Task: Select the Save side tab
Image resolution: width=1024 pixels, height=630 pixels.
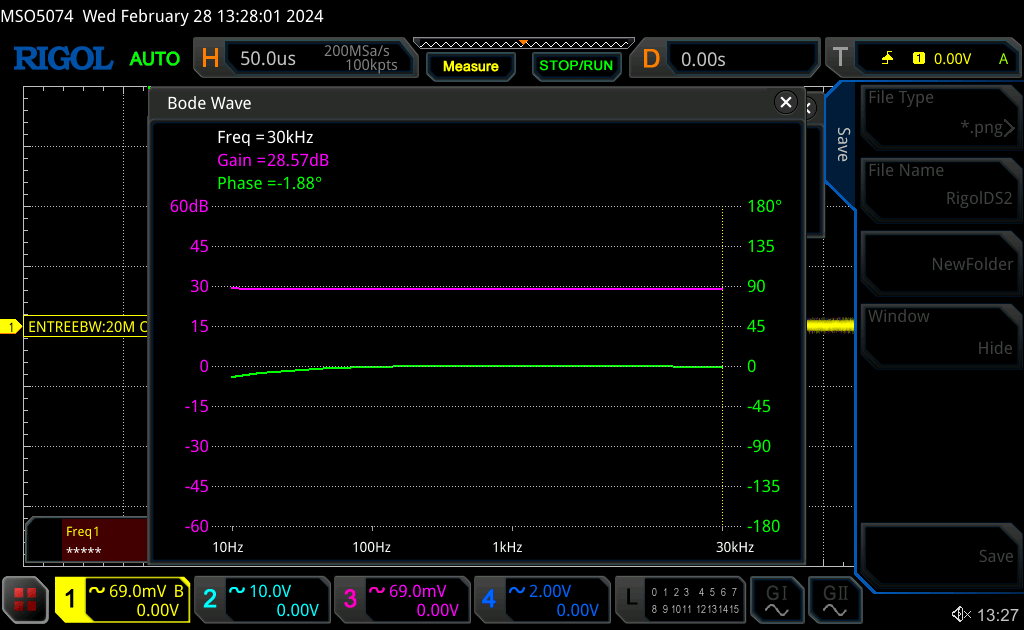Action: (x=842, y=144)
